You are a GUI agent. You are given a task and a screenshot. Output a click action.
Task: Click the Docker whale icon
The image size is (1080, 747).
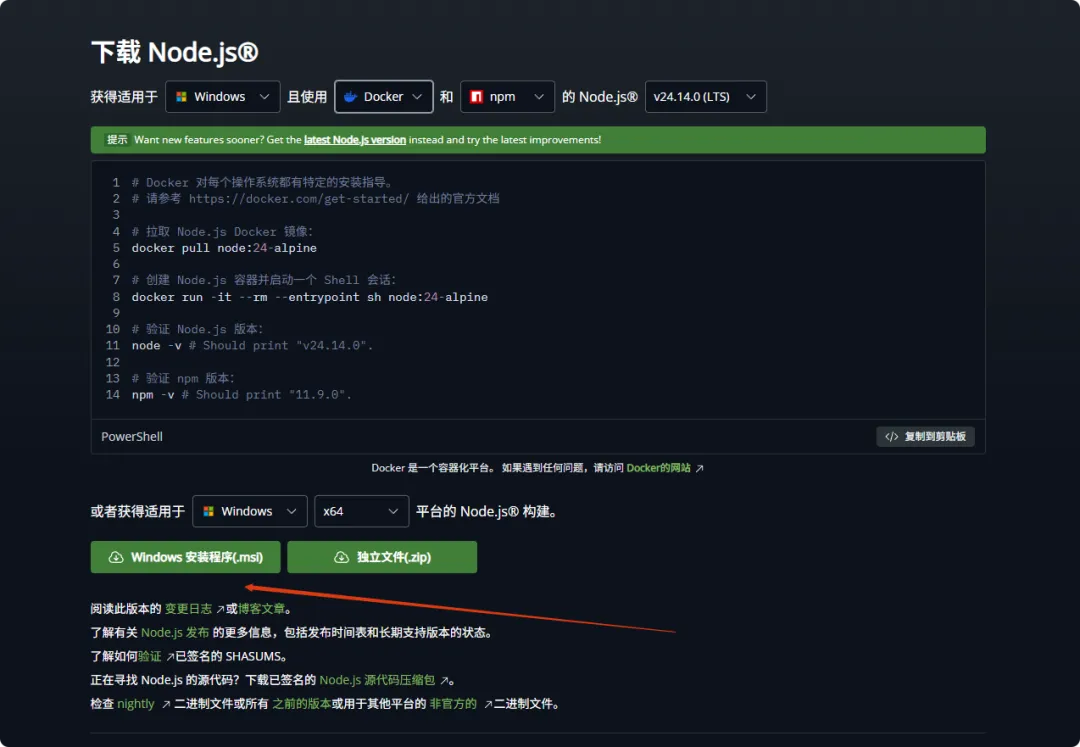pyautogui.click(x=351, y=96)
